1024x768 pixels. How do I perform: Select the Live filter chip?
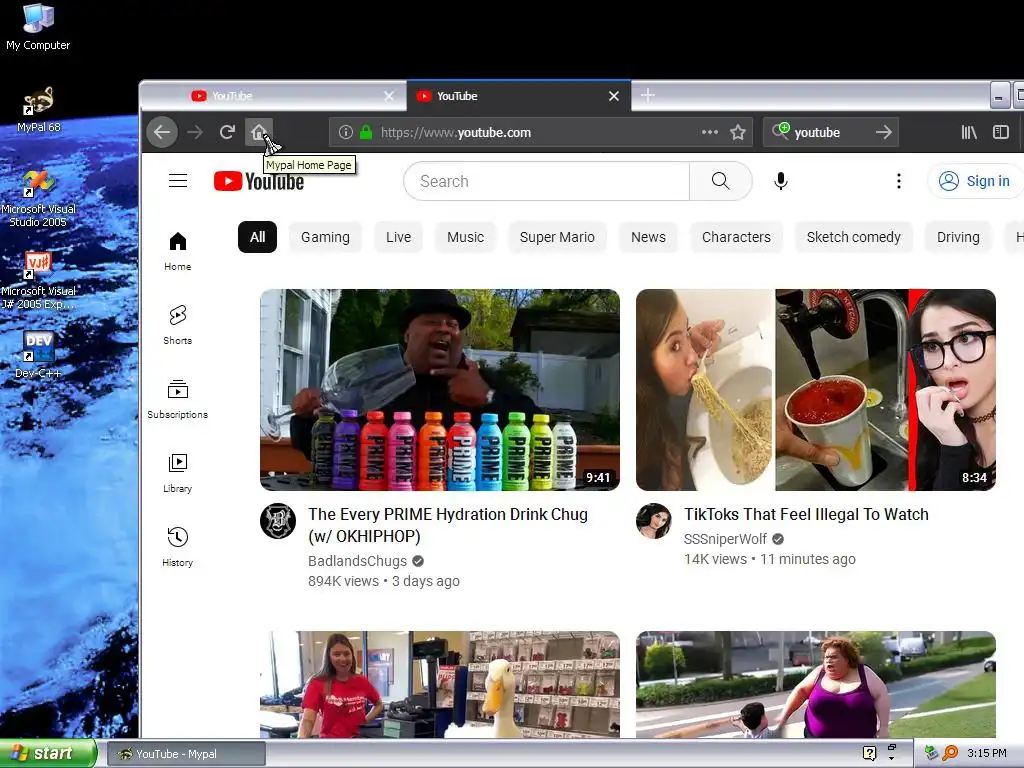pyautogui.click(x=398, y=237)
